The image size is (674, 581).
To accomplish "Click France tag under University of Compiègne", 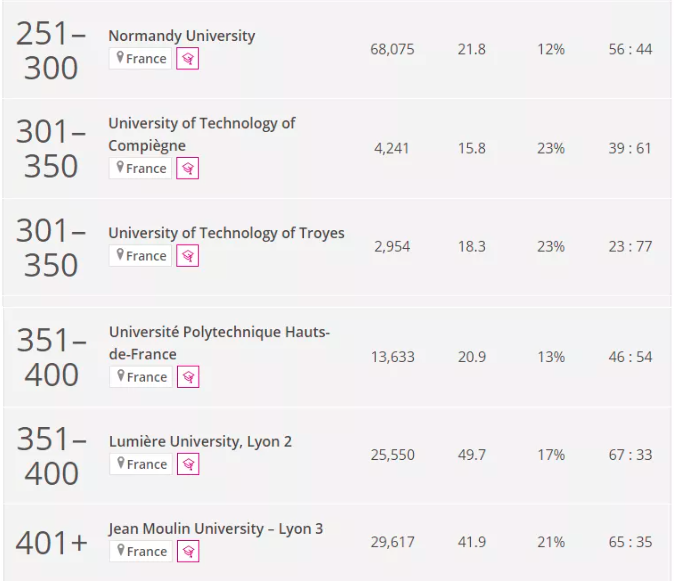I will click(x=141, y=168).
